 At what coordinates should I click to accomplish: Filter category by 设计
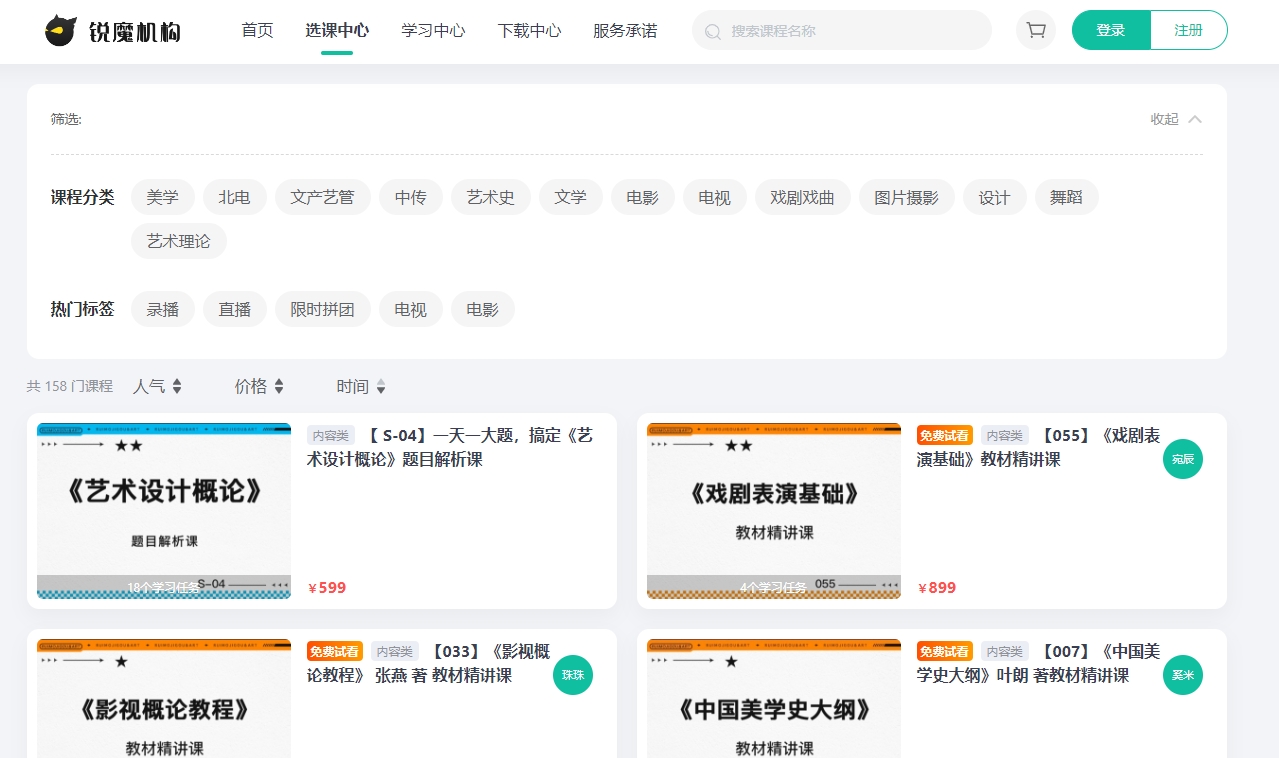click(995, 197)
